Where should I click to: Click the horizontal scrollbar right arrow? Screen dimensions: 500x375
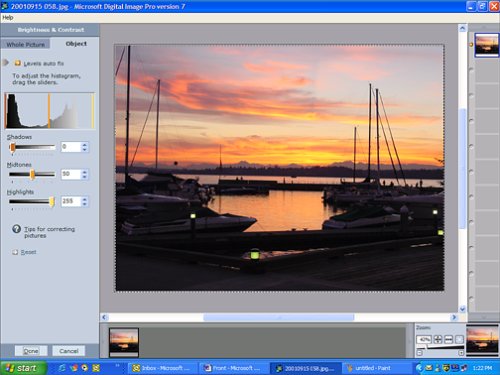(454, 317)
